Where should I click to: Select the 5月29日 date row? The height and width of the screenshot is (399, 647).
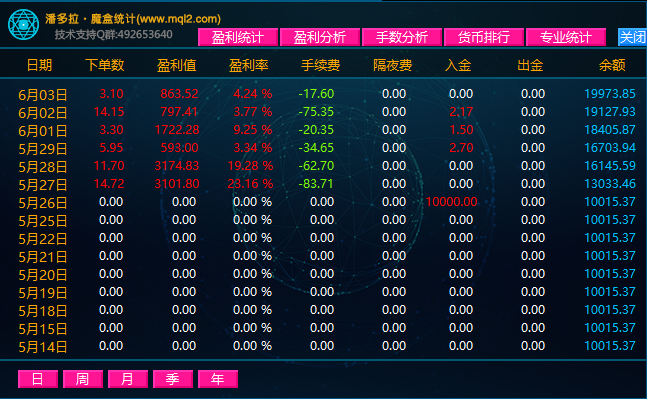[x=43, y=149]
